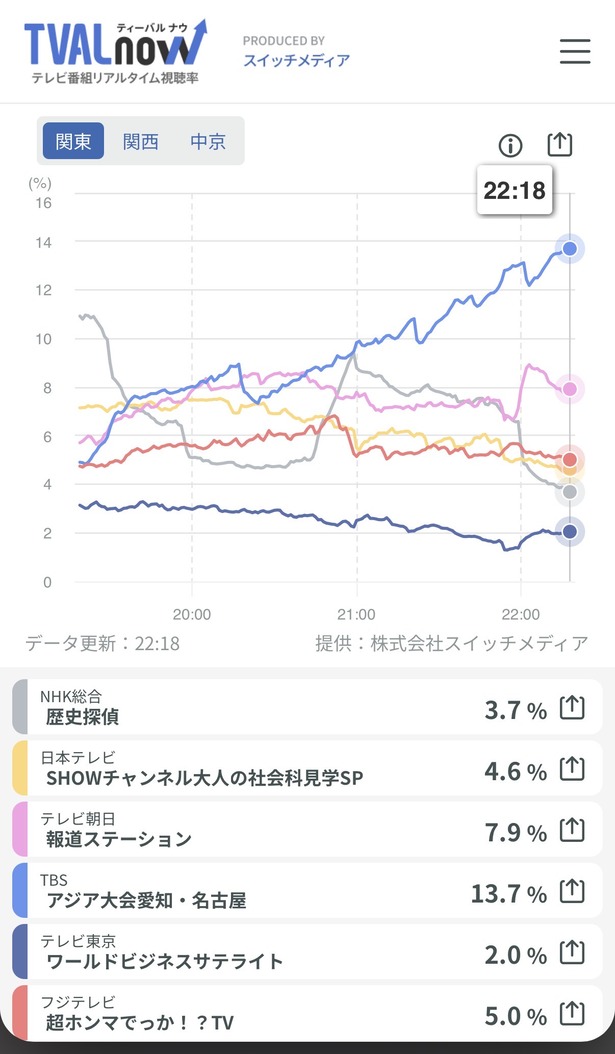Open the 報道ステーション program row
Screen dimensions: 615x1054
[307, 829]
